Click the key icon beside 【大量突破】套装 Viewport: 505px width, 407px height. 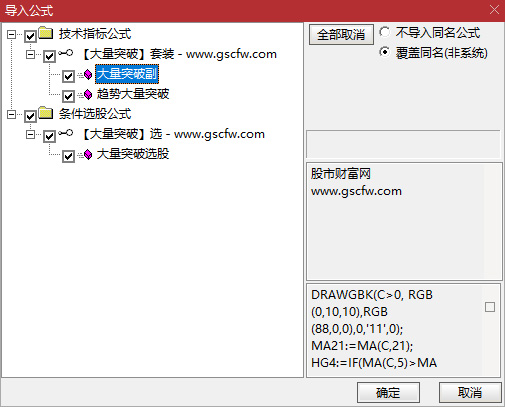(66, 53)
